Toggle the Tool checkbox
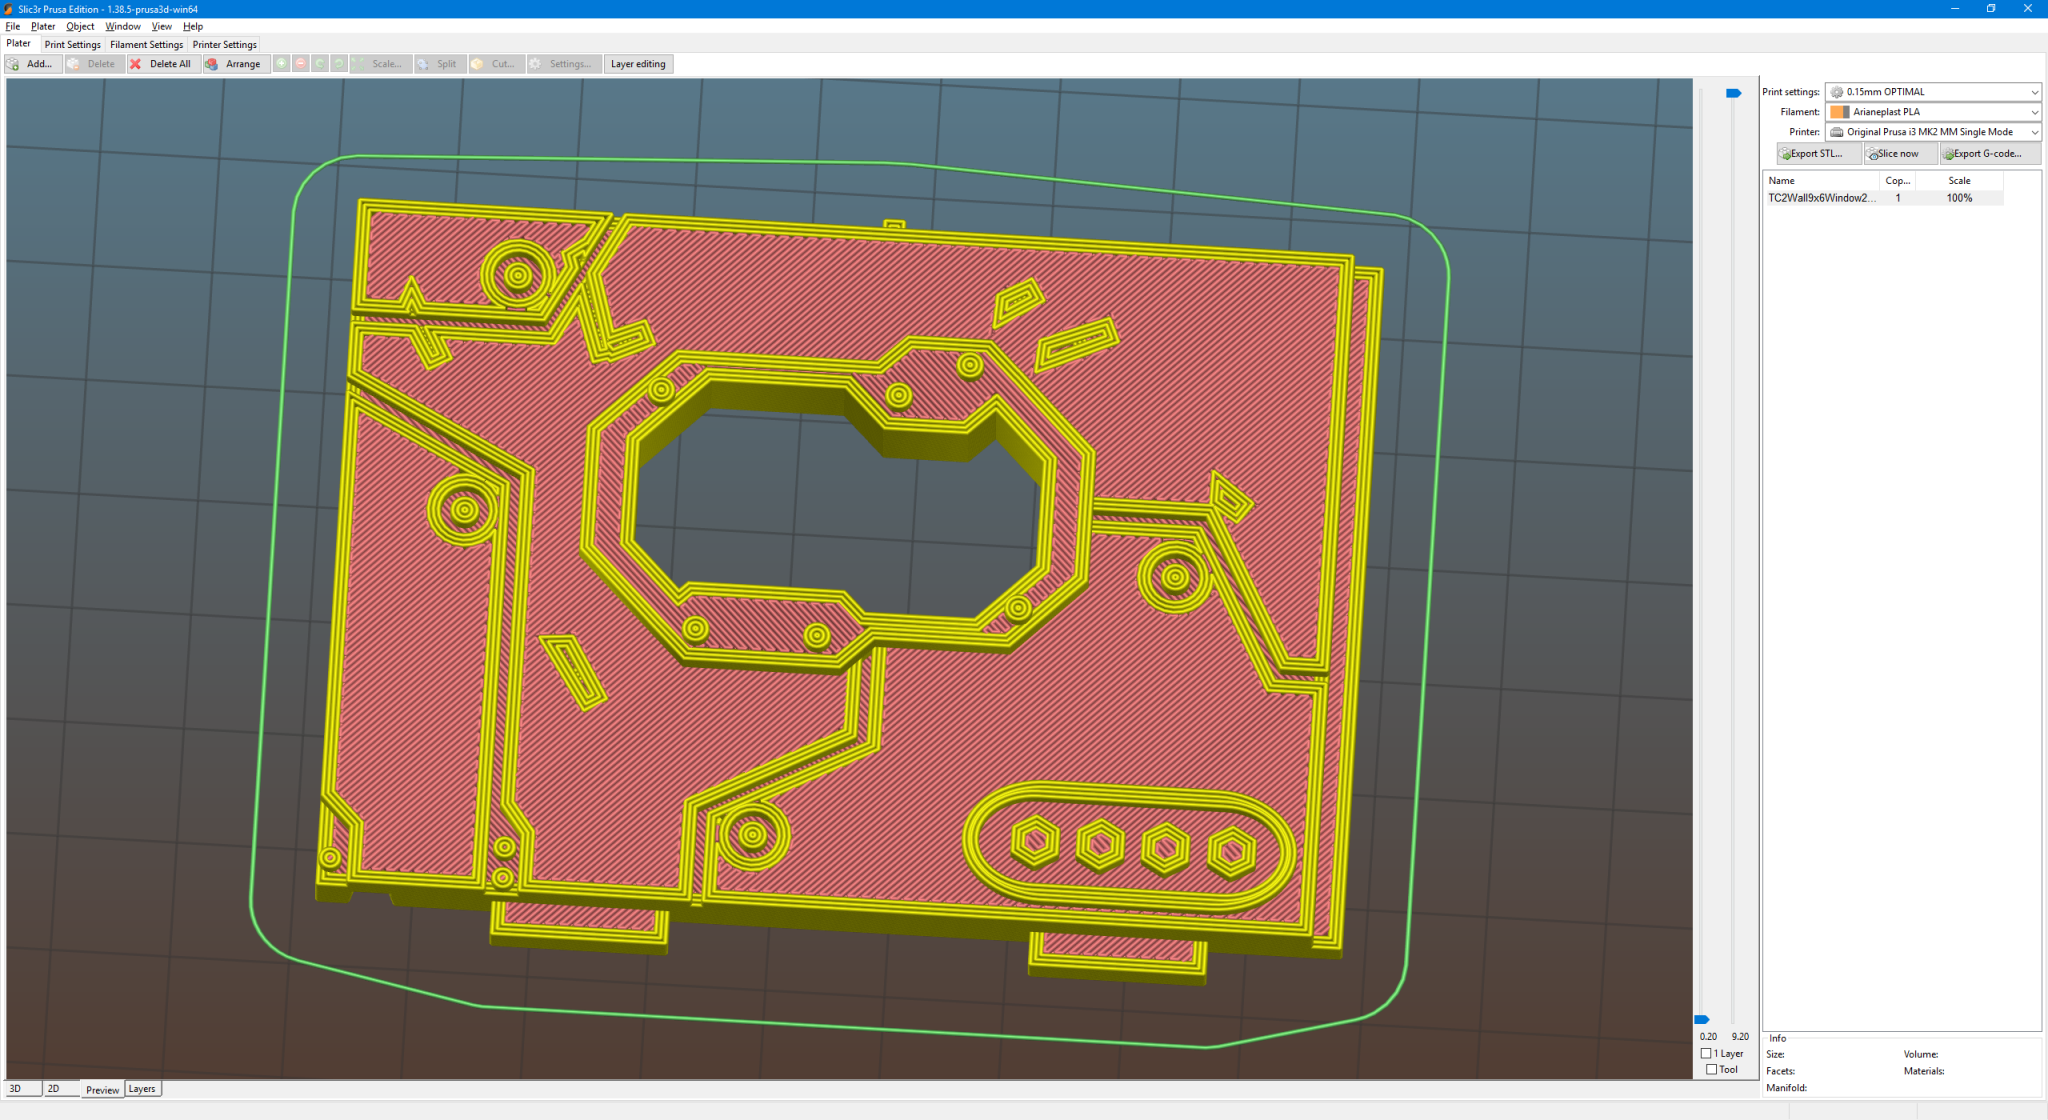Screen dimensions: 2048x1120 click(x=1711, y=1069)
